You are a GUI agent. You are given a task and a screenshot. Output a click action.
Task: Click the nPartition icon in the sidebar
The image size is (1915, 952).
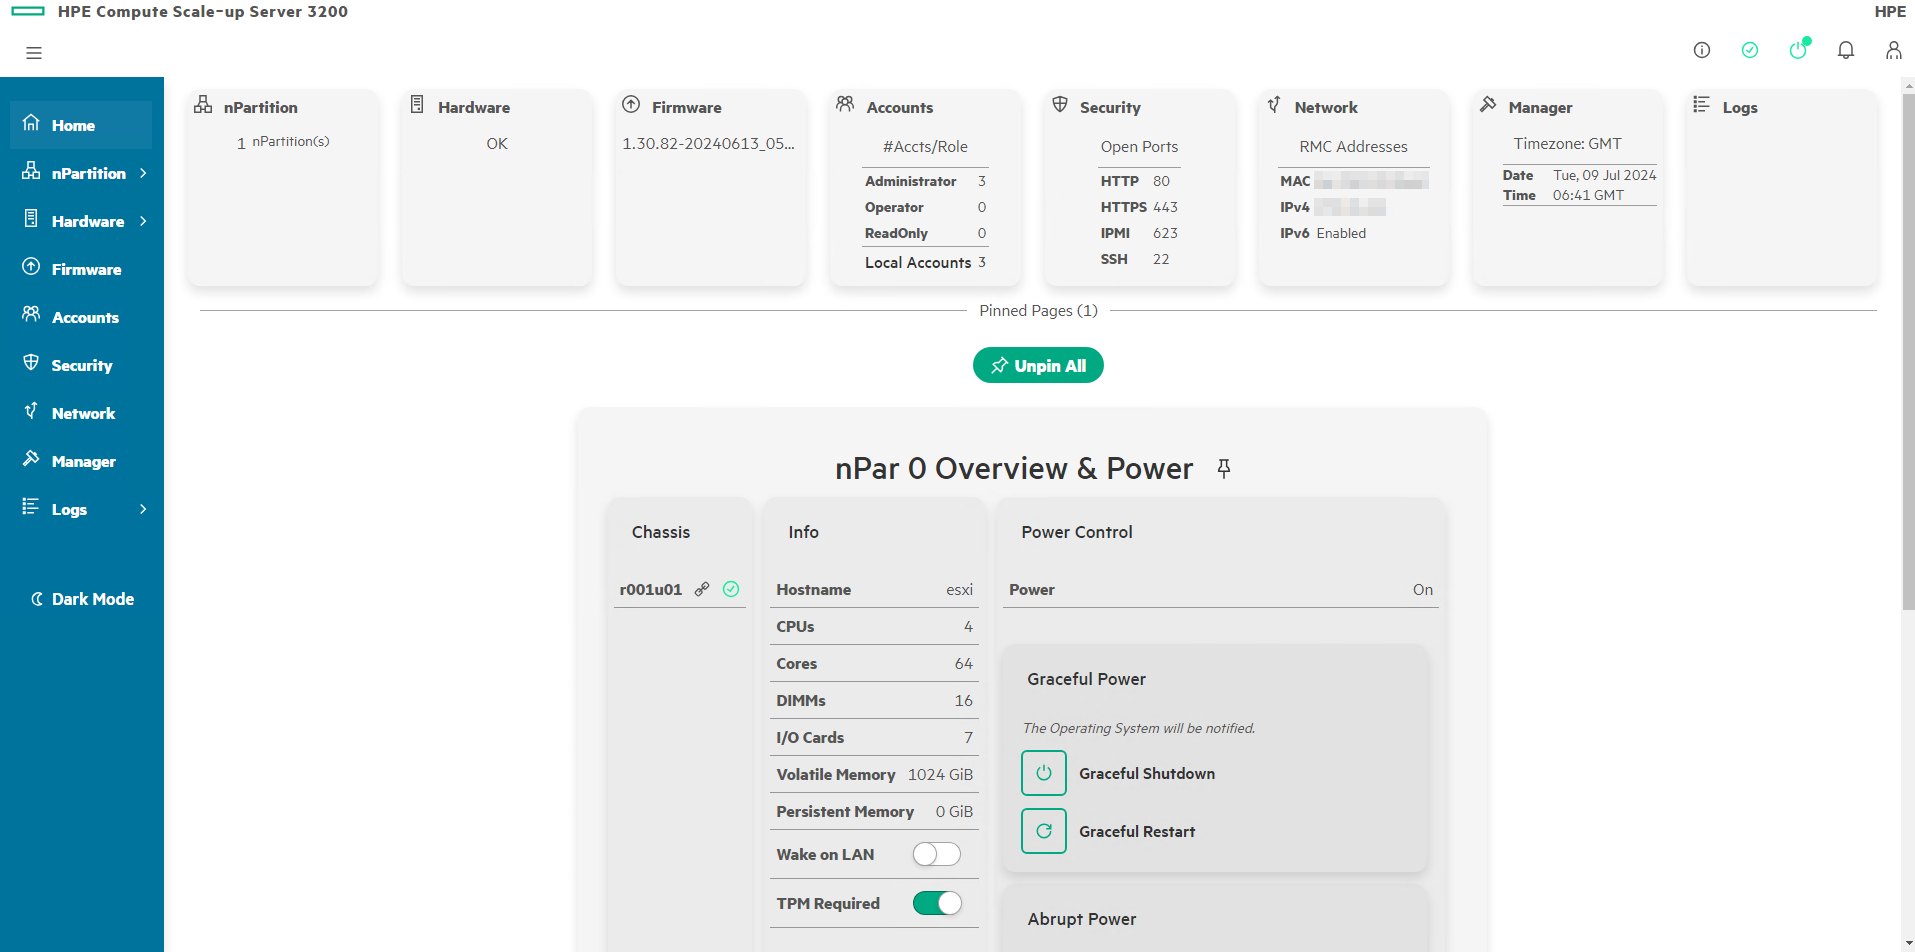(x=31, y=171)
